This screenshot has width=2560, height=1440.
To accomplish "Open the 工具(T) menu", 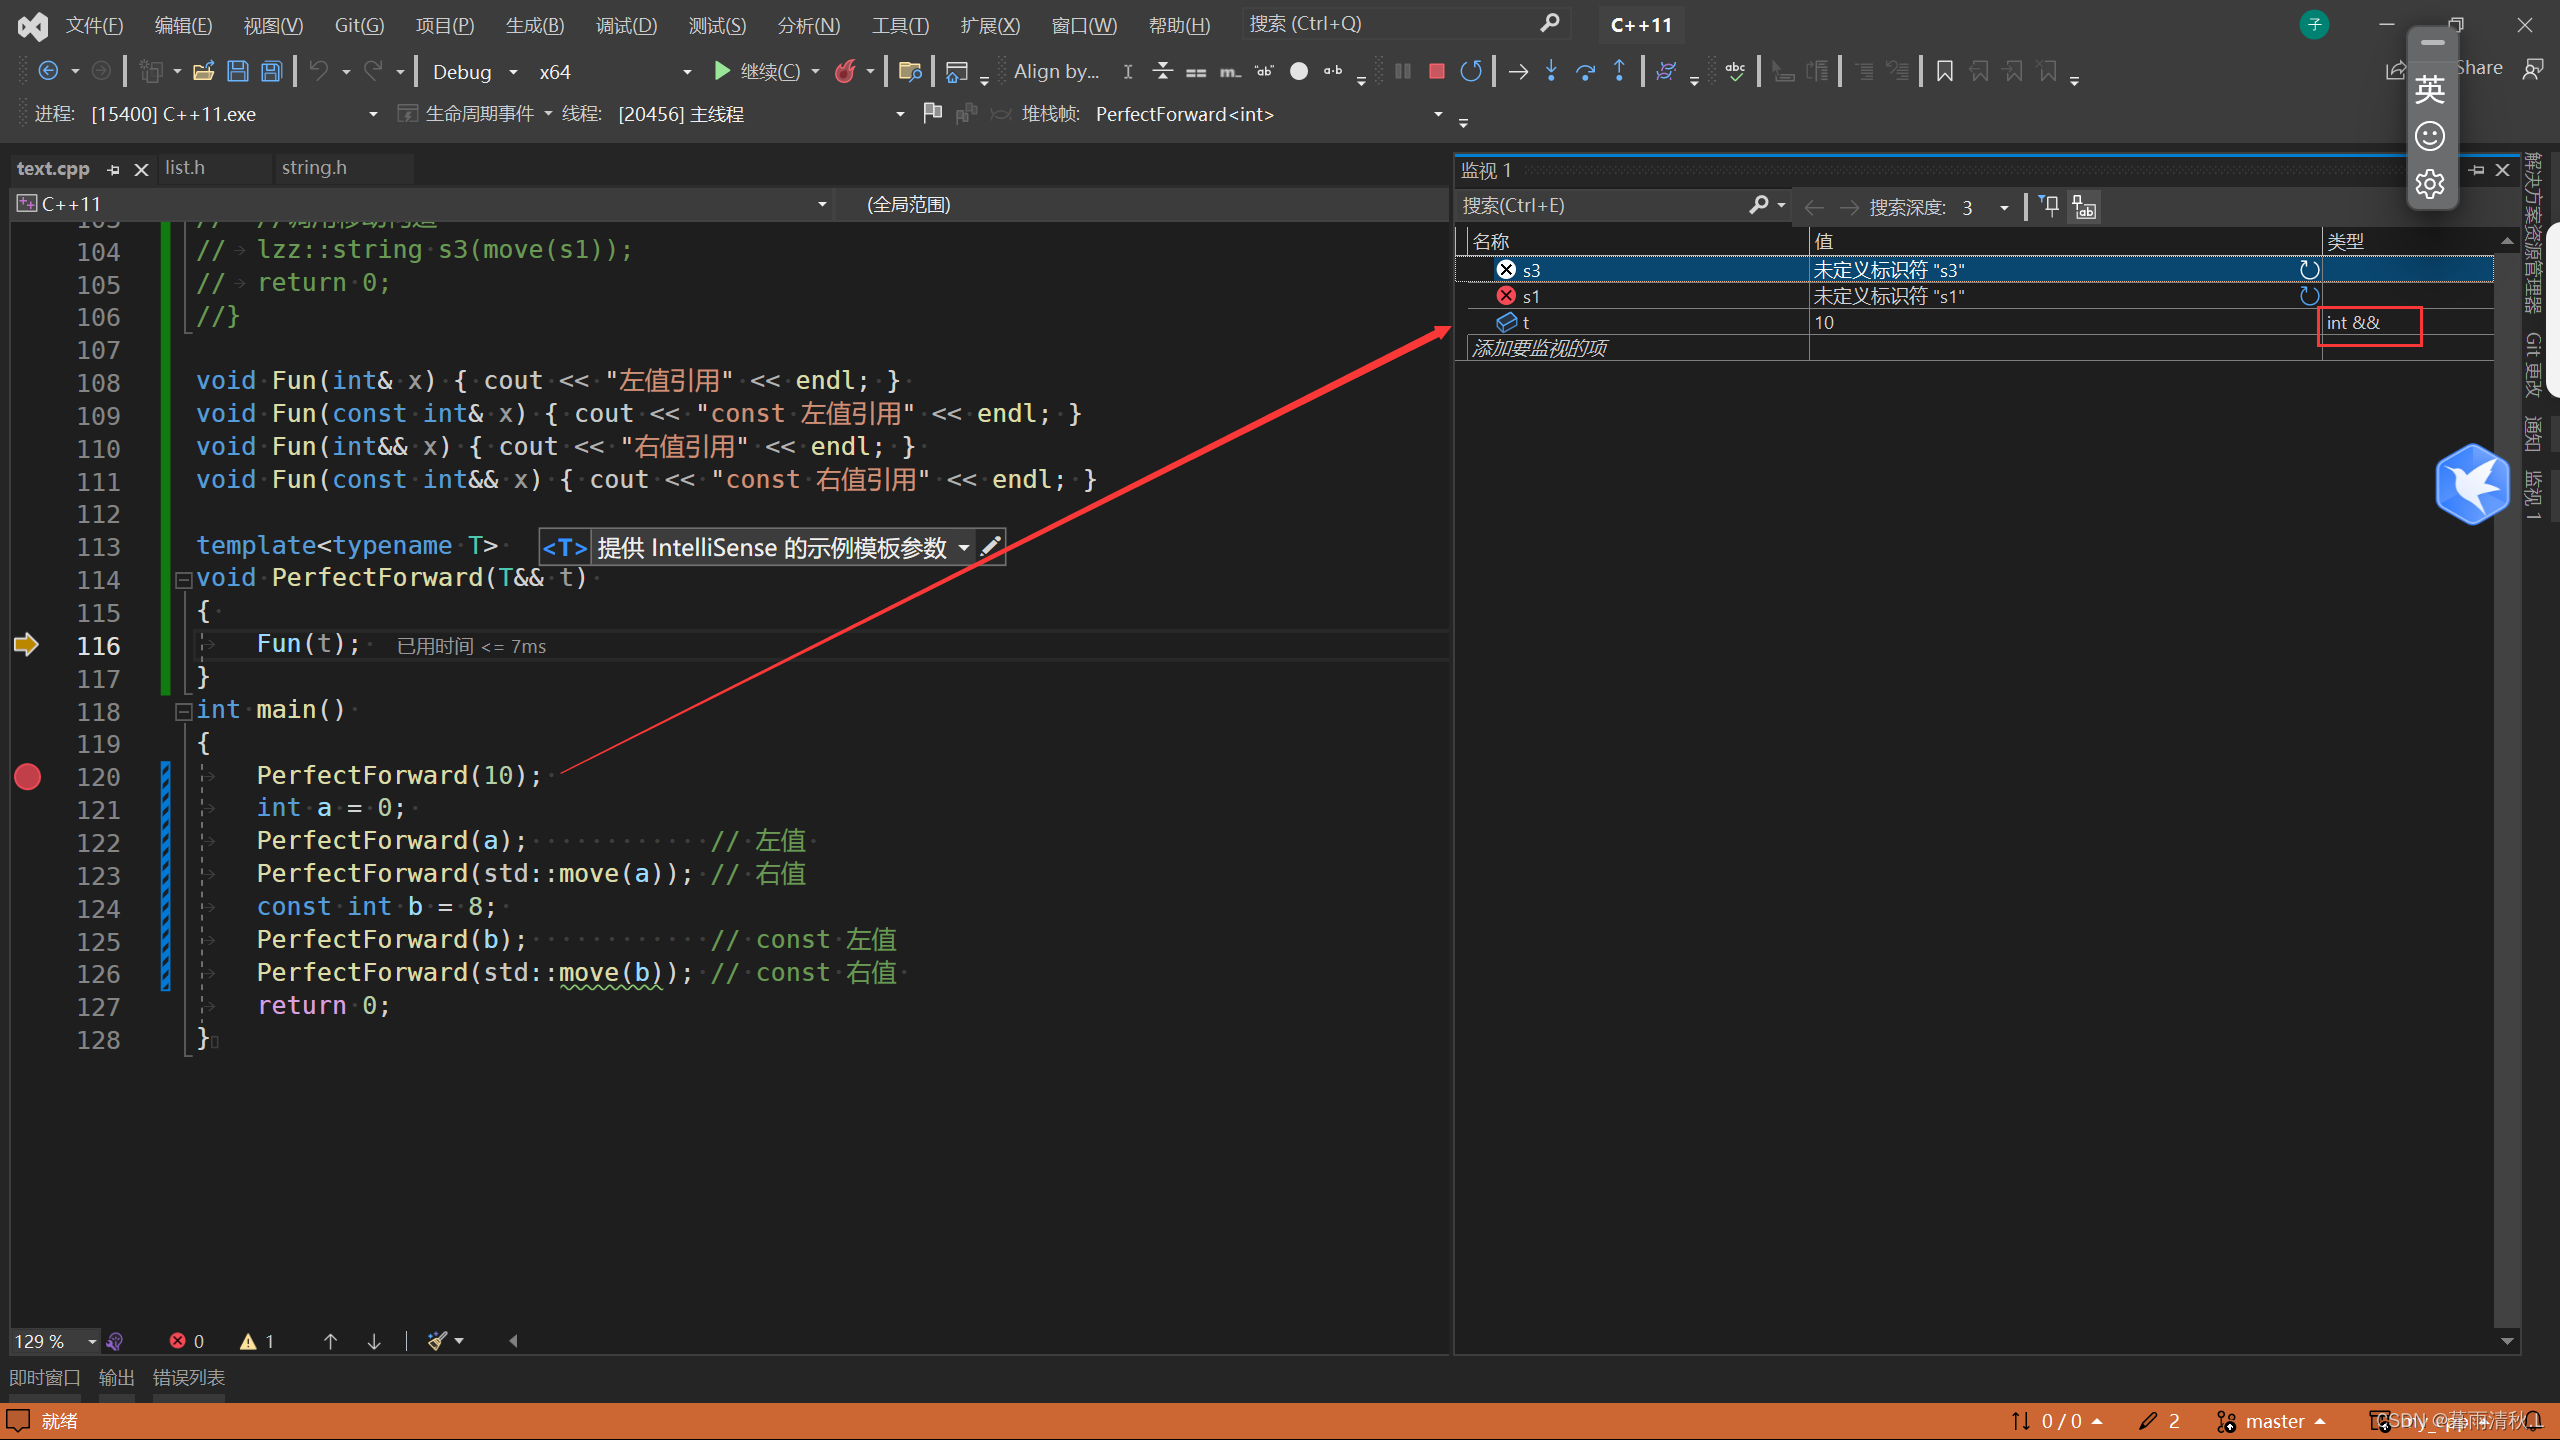I will point(900,25).
